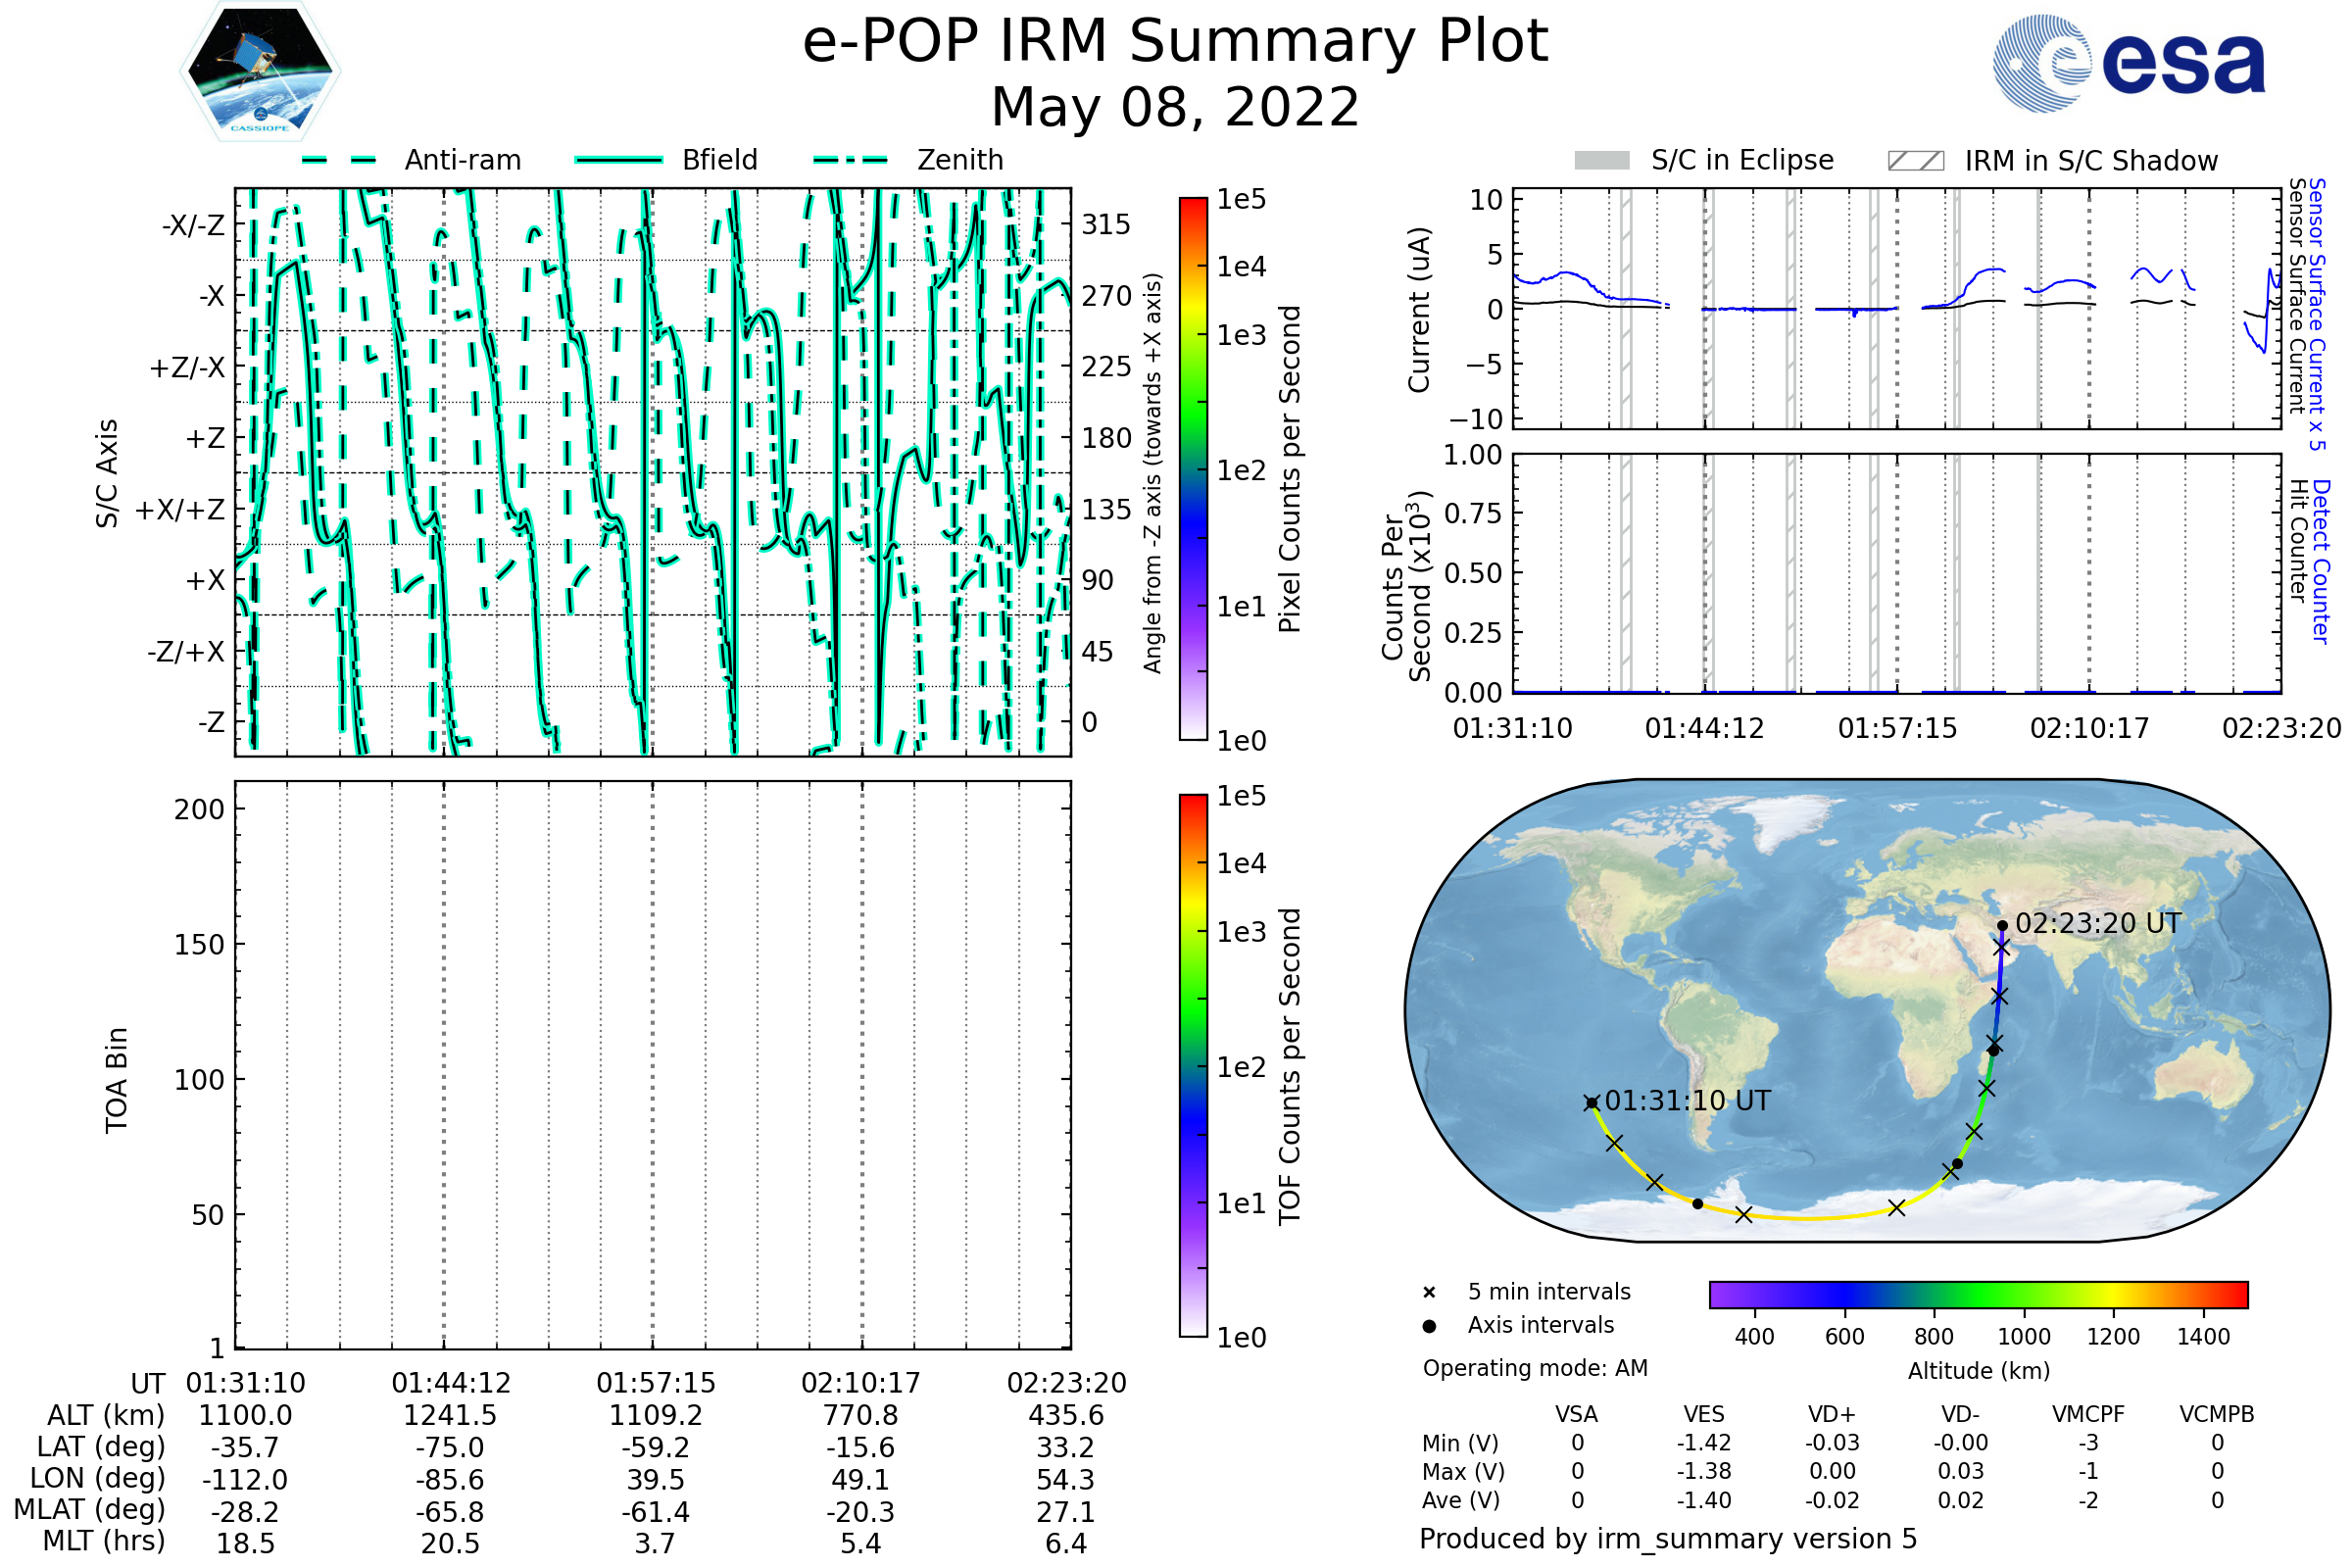
Task: Click the S/C in Eclipse gray swatch
Action: [x=1601, y=161]
